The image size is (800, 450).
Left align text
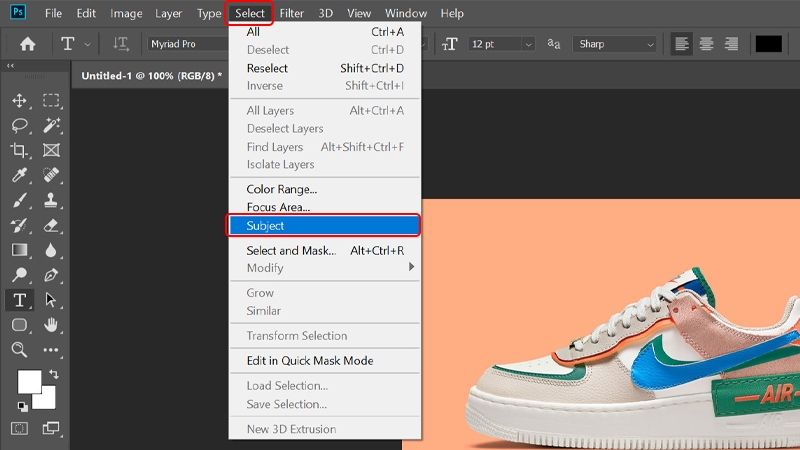(682, 44)
